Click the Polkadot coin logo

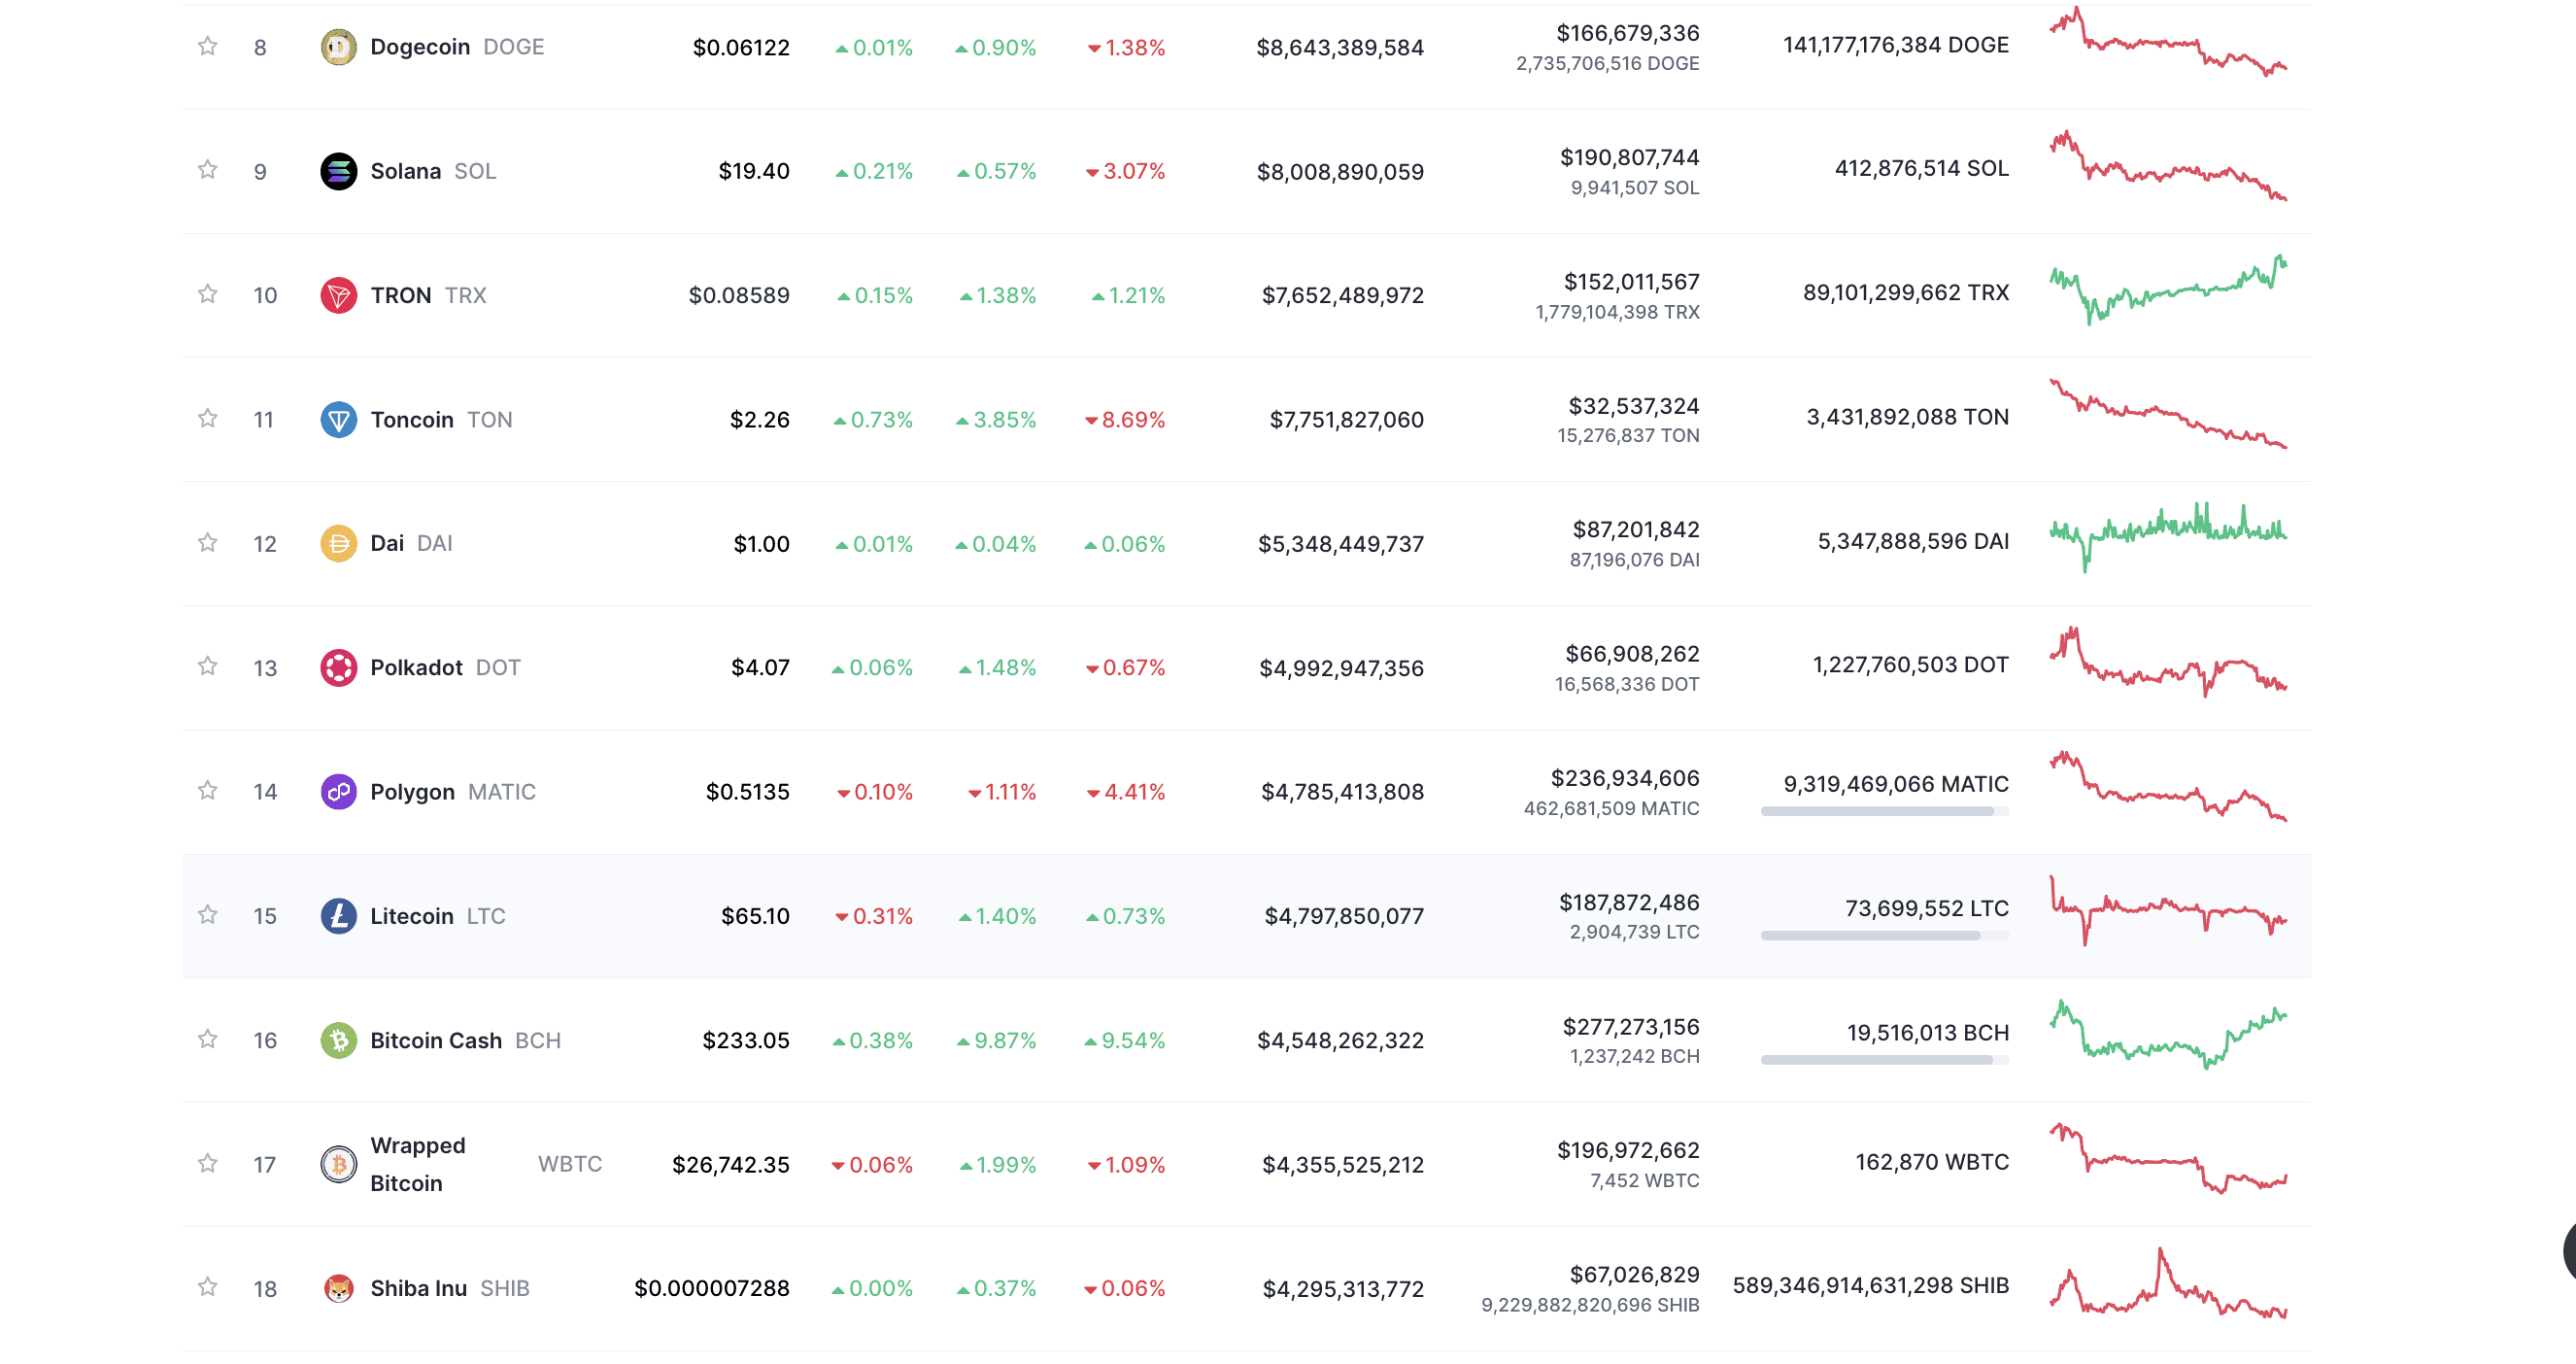(338, 667)
